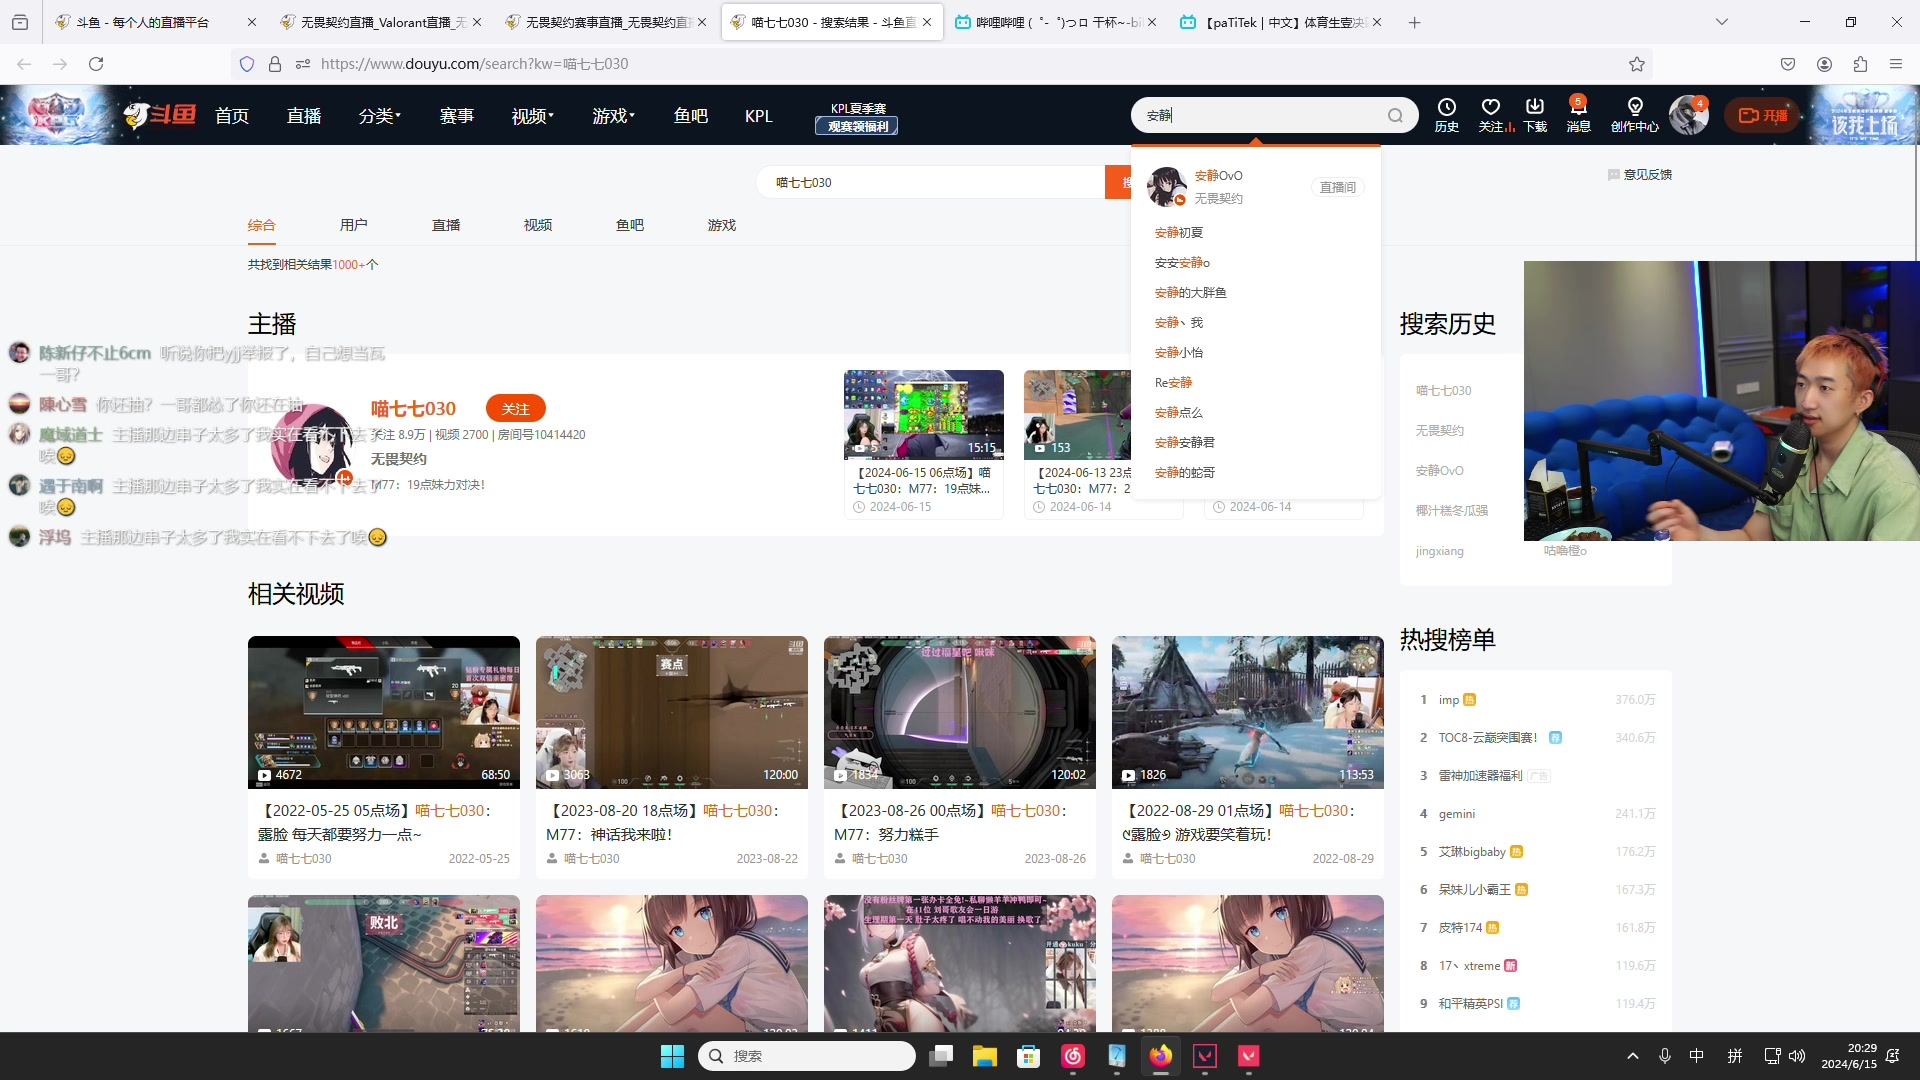Click the Task View taskbar icon
1920x1080 pixels.
941,1056
